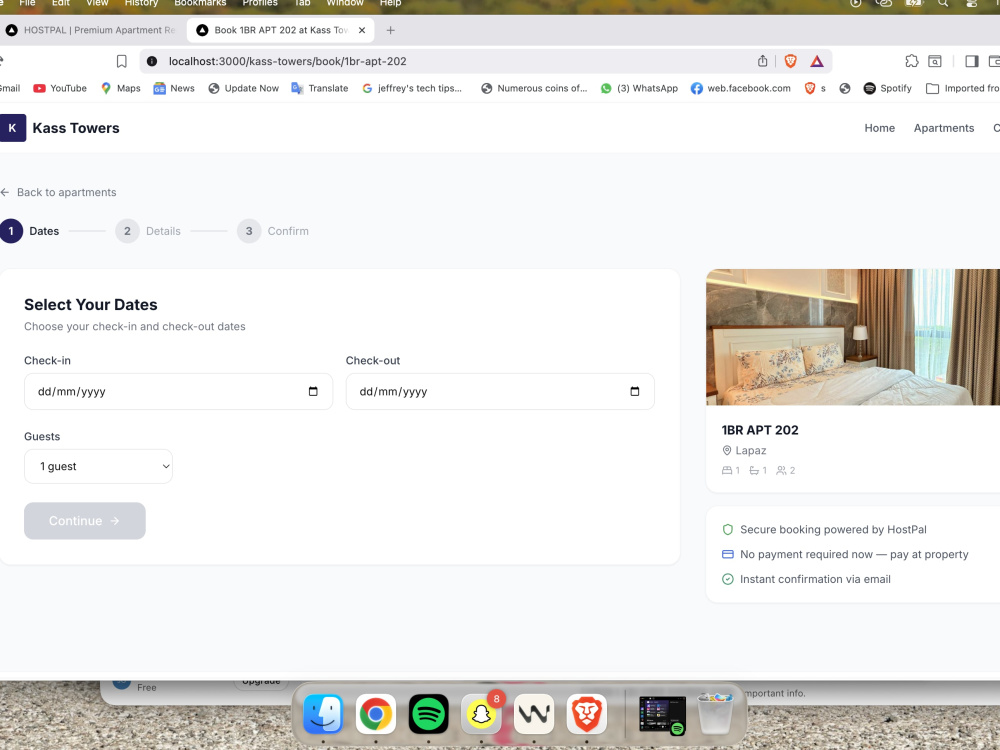Bookmark this page with the bookmark icon

[121, 61]
